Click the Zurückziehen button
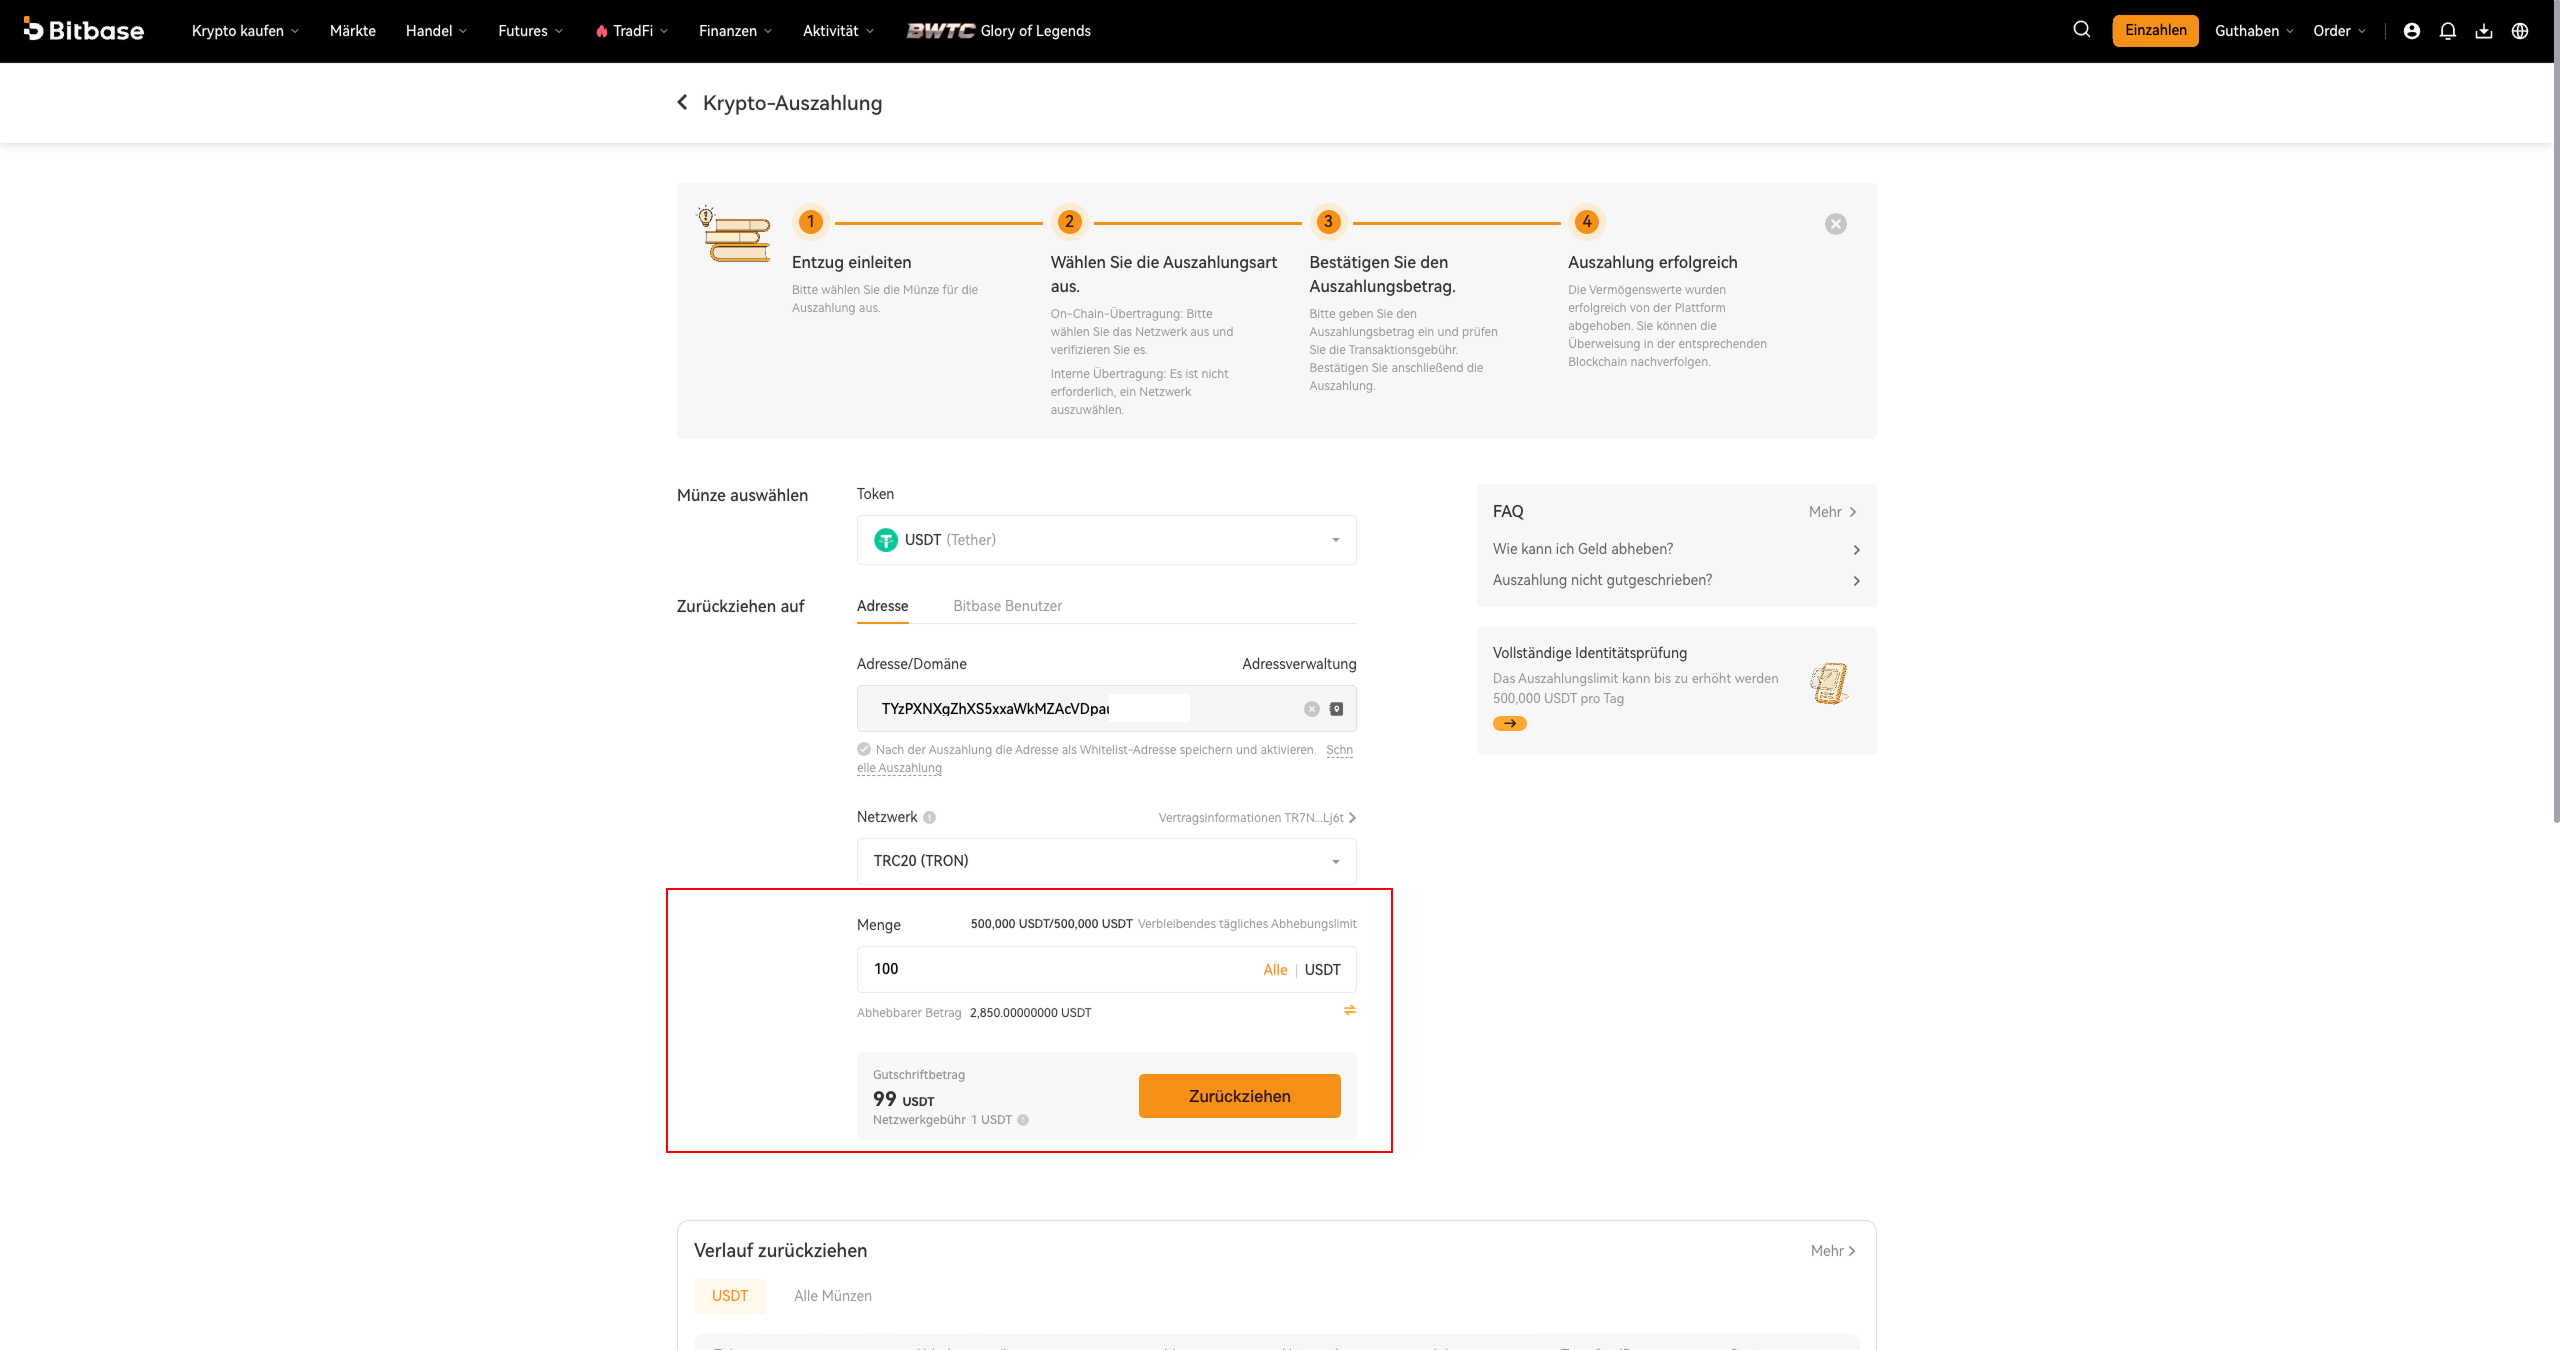Viewport: 2560px width, 1350px height. pos(1240,1096)
